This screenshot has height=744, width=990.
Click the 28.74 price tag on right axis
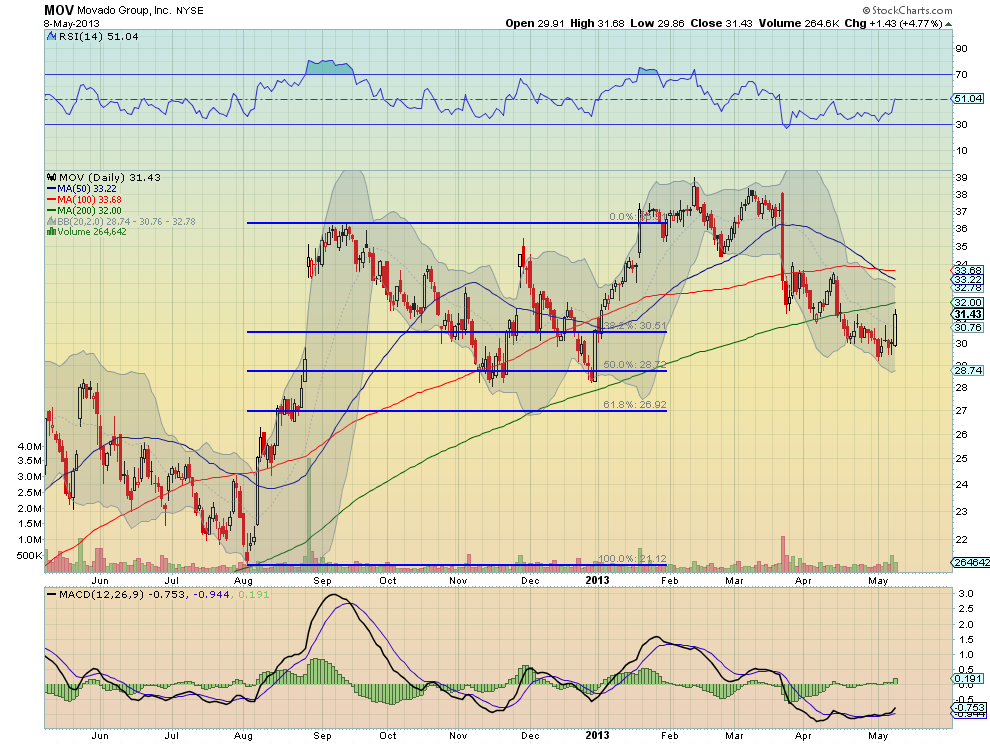(967, 371)
